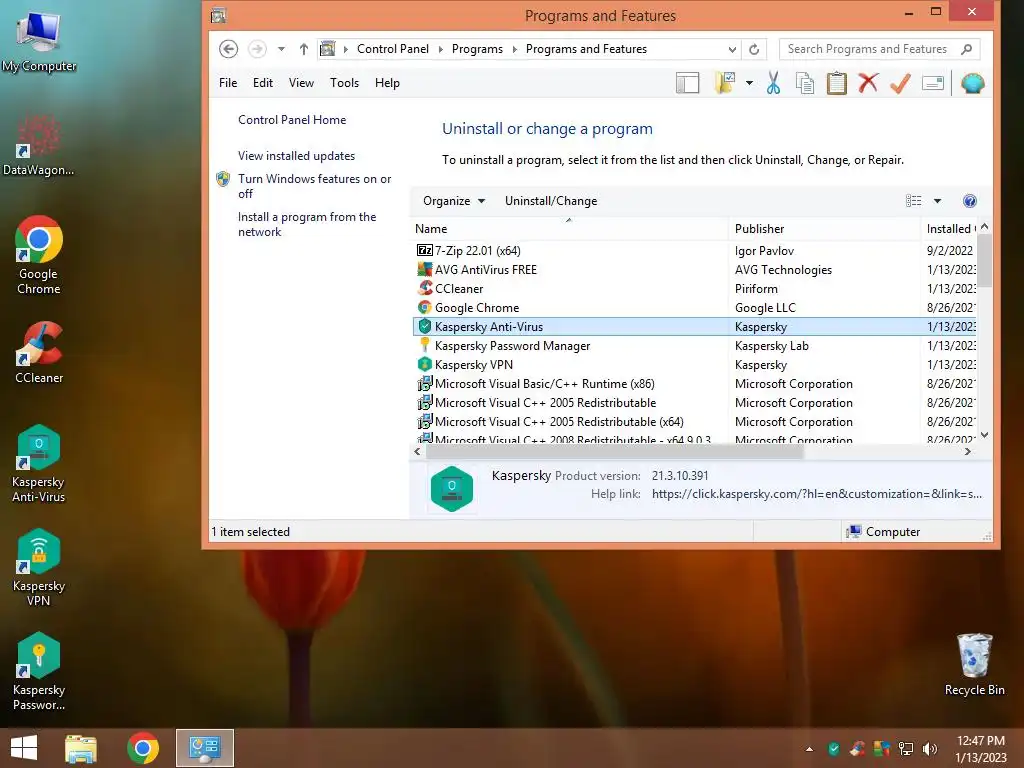This screenshot has height=768, width=1024.
Task: Expand address bar history dropdown
Action: click(732, 49)
